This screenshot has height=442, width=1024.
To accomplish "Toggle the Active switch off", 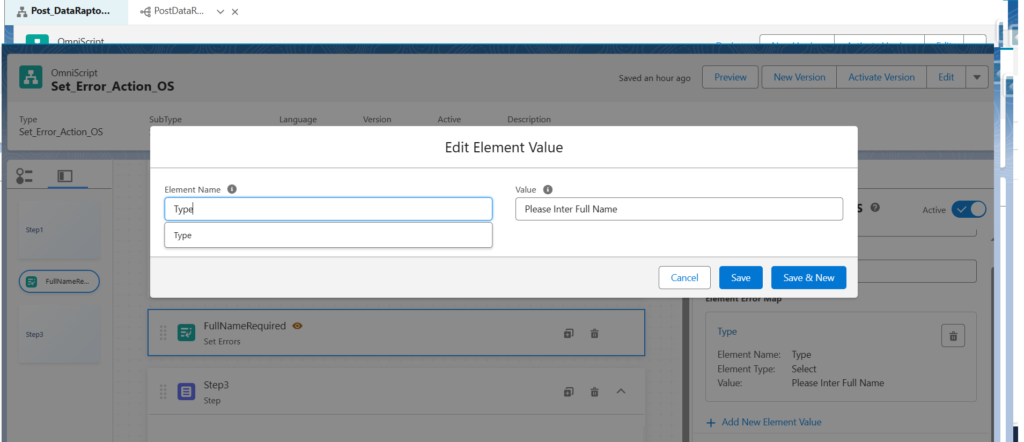I will pyautogui.click(x=968, y=210).
